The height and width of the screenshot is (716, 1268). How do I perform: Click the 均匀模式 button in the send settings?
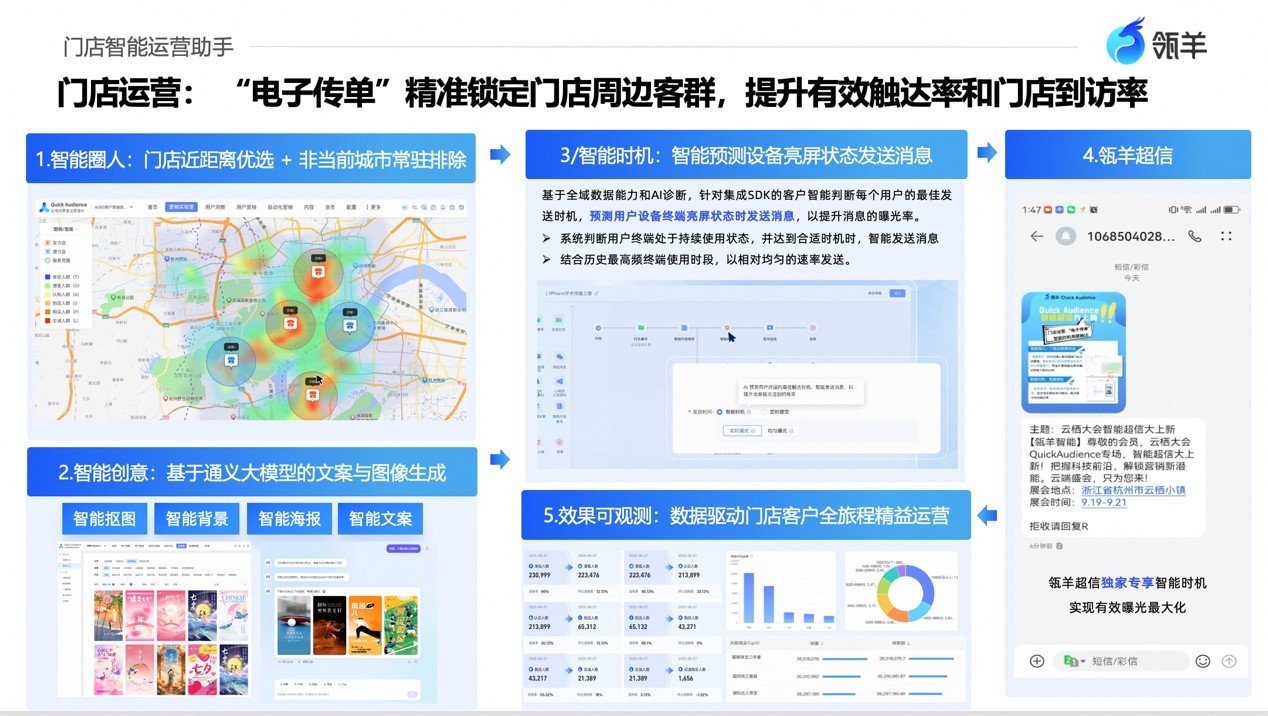click(776, 432)
